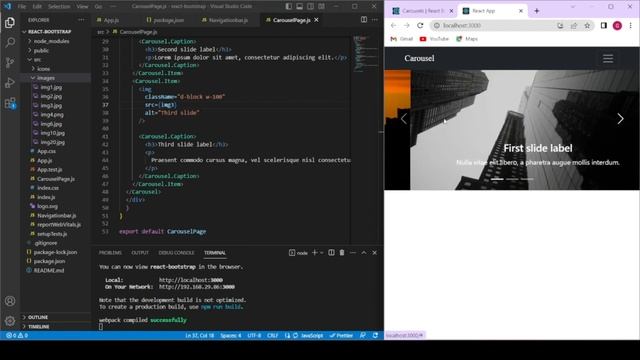Open errors and warnings status item

[x=17, y=336]
